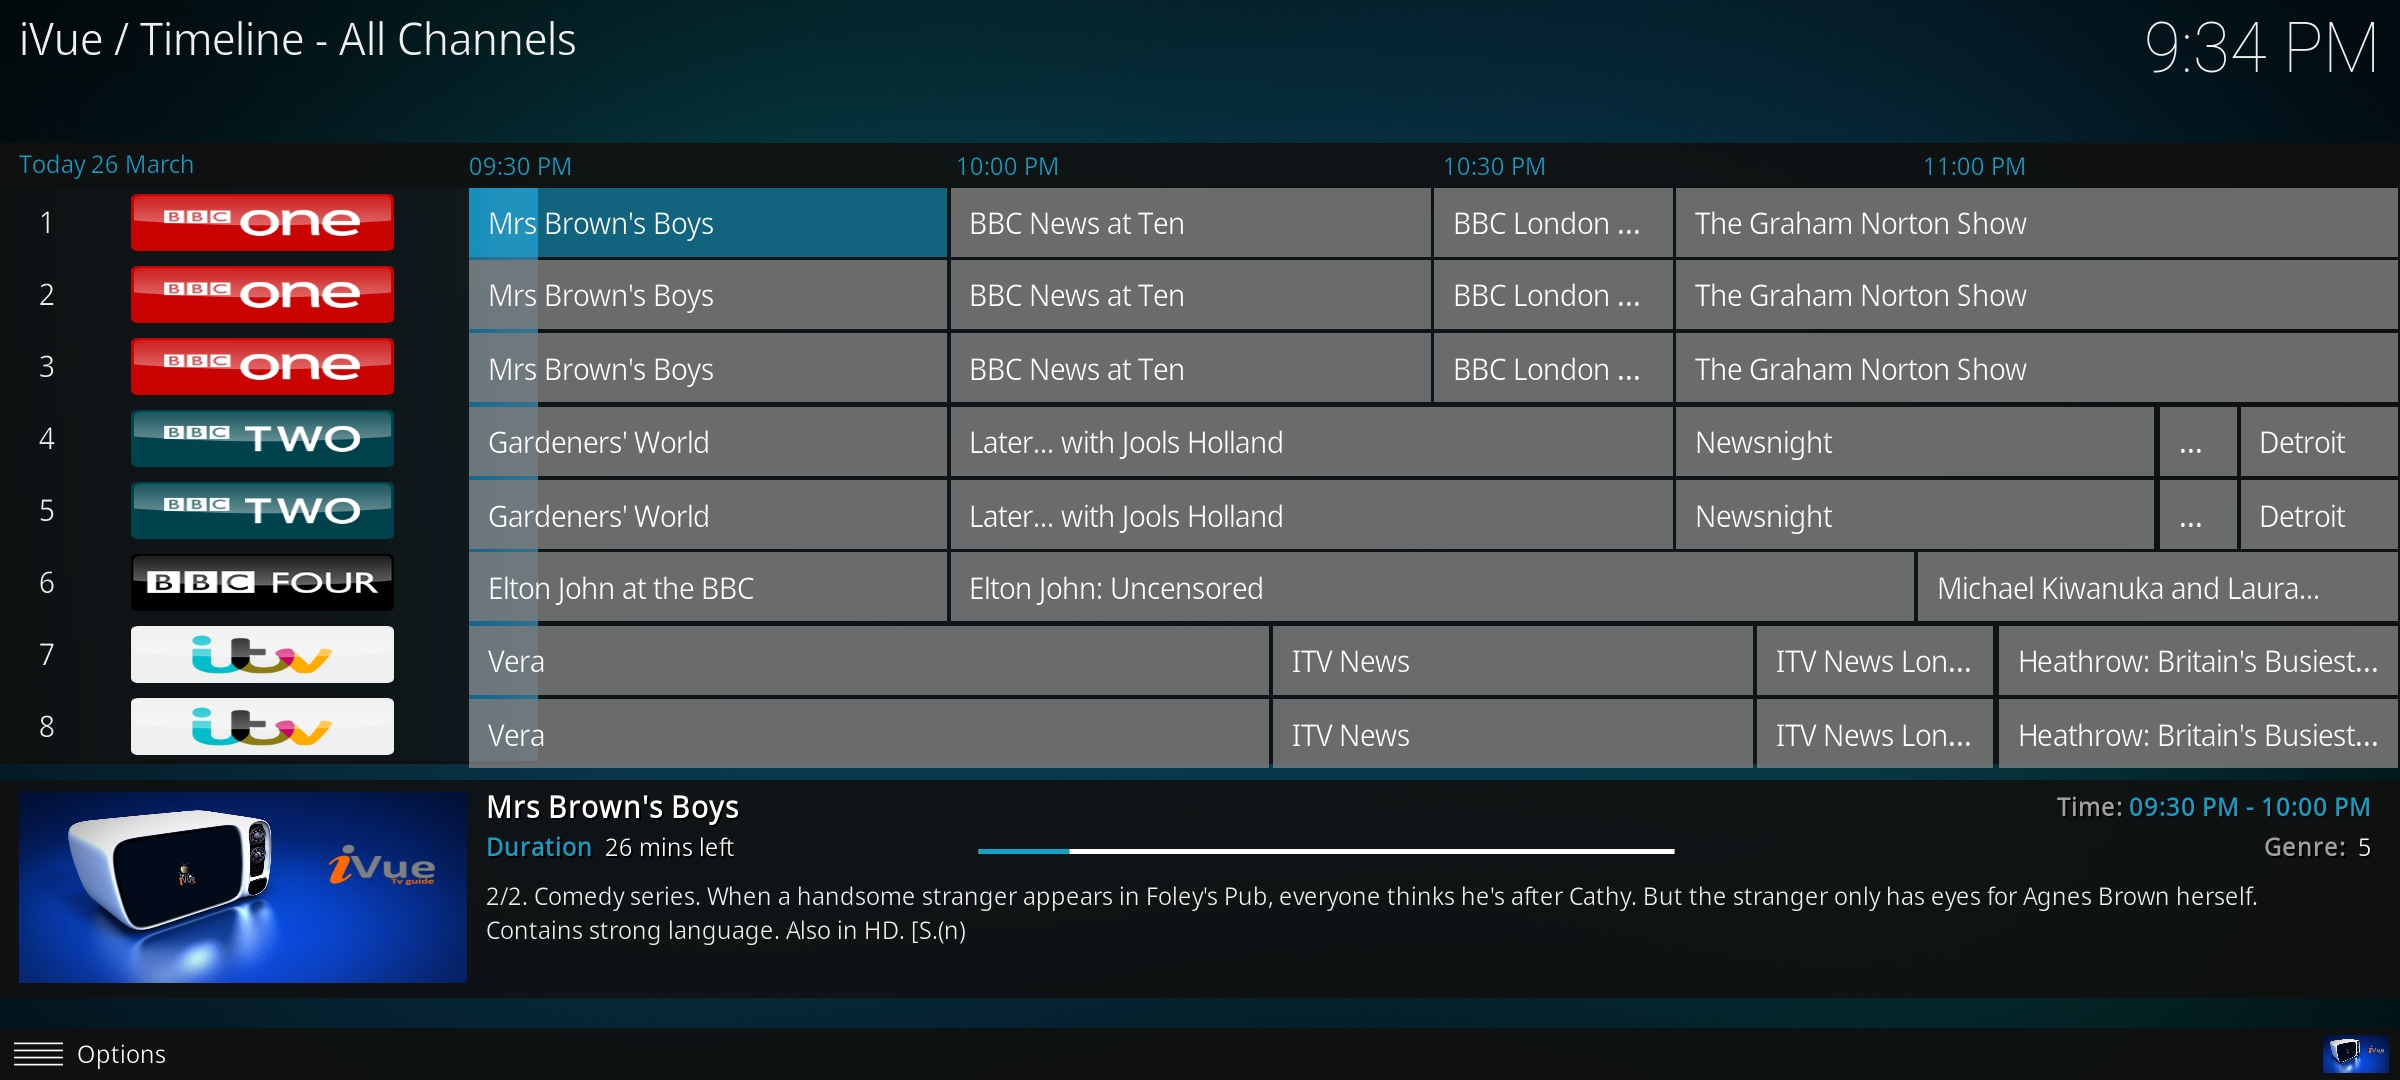Click channel number 1
Image resolution: width=2400 pixels, height=1080 pixels.
point(46,222)
